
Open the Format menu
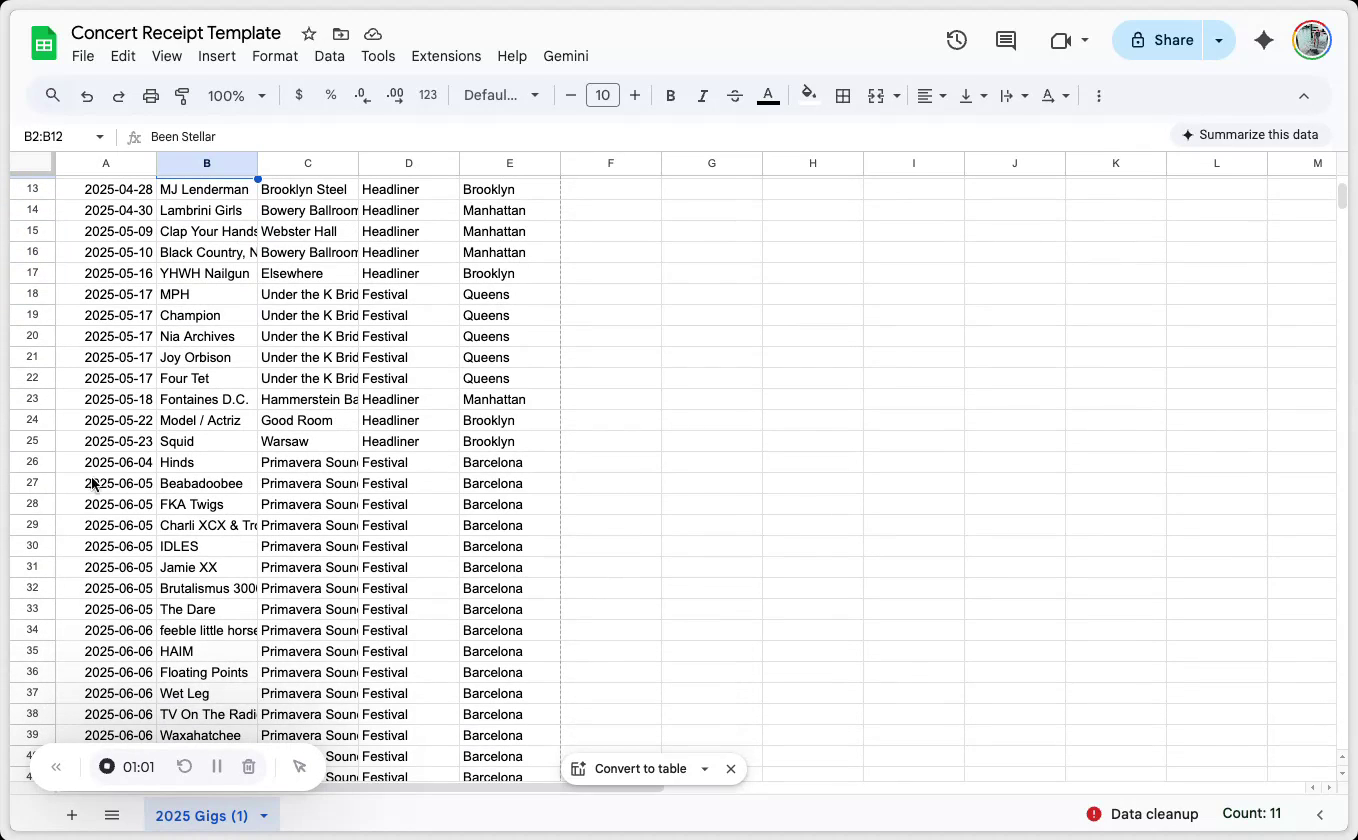click(x=275, y=56)
